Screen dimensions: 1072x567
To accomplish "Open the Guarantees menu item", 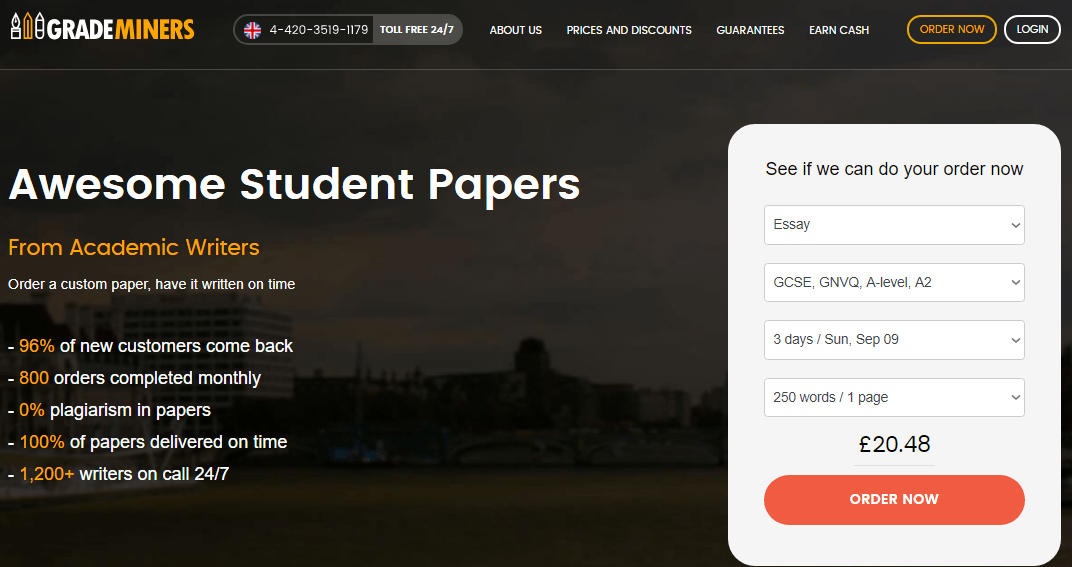I will tap(750, 30).
